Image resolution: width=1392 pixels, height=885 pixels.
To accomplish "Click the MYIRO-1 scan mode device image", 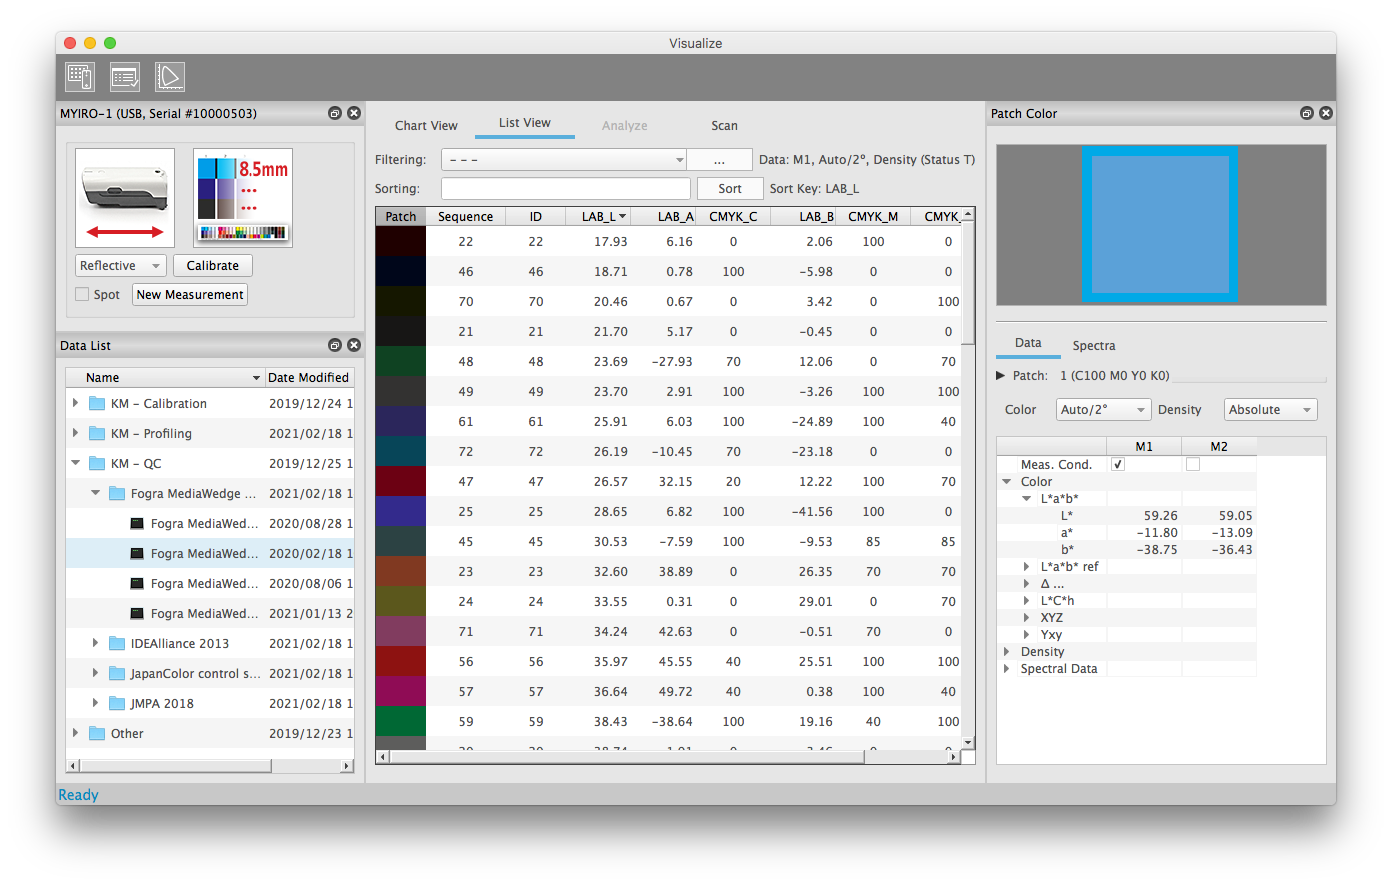I will 125,198.
